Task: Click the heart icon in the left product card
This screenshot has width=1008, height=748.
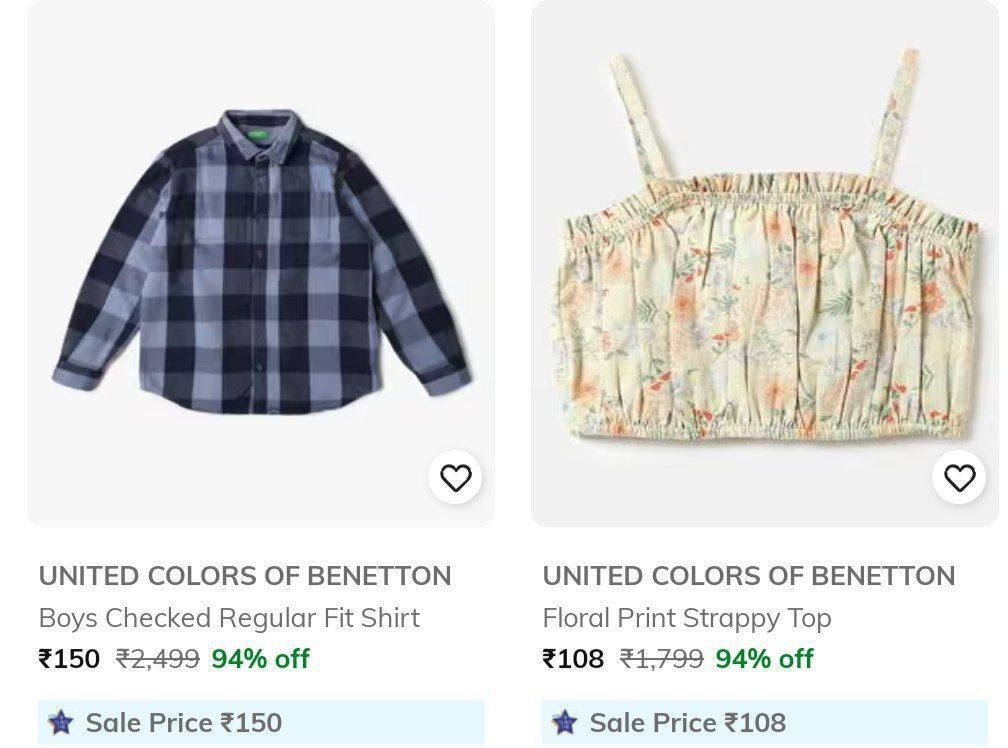Action: click(456, 477)
